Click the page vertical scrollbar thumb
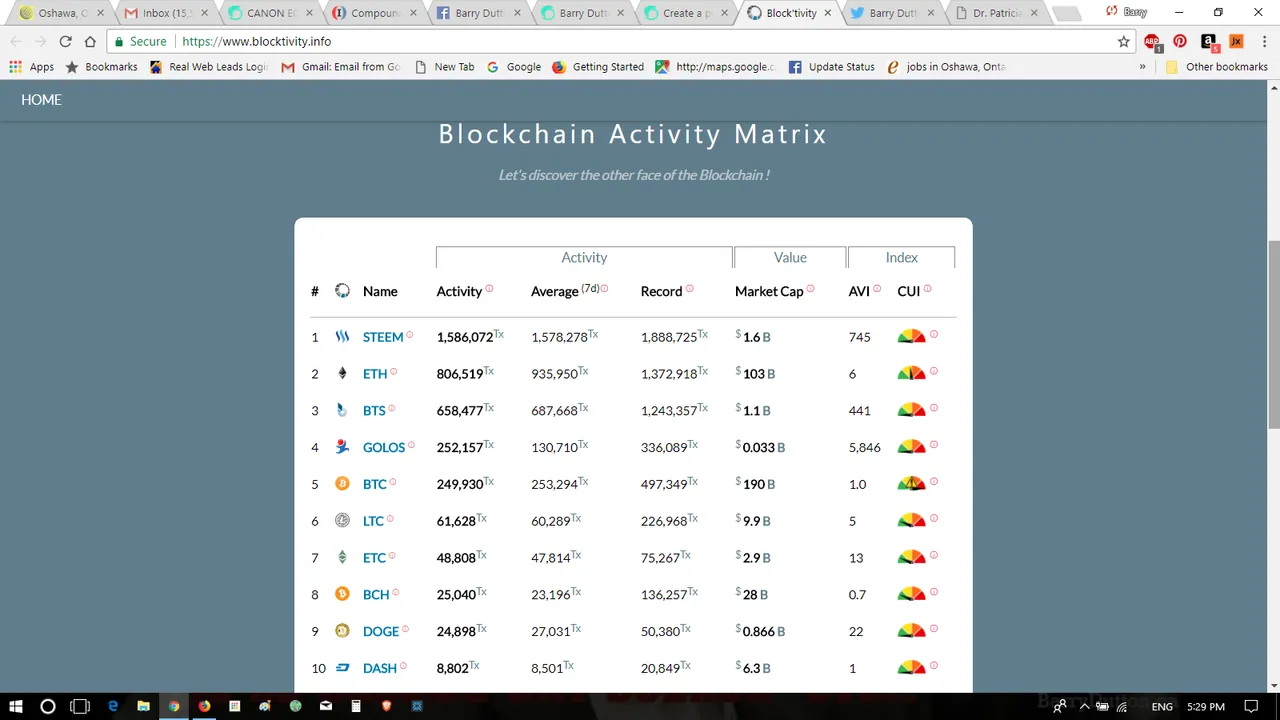1280x720 pixels. pos(1273,335)
